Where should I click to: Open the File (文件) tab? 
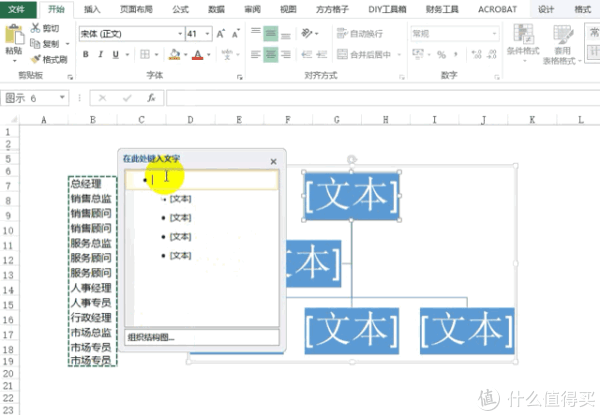(16, 9)
